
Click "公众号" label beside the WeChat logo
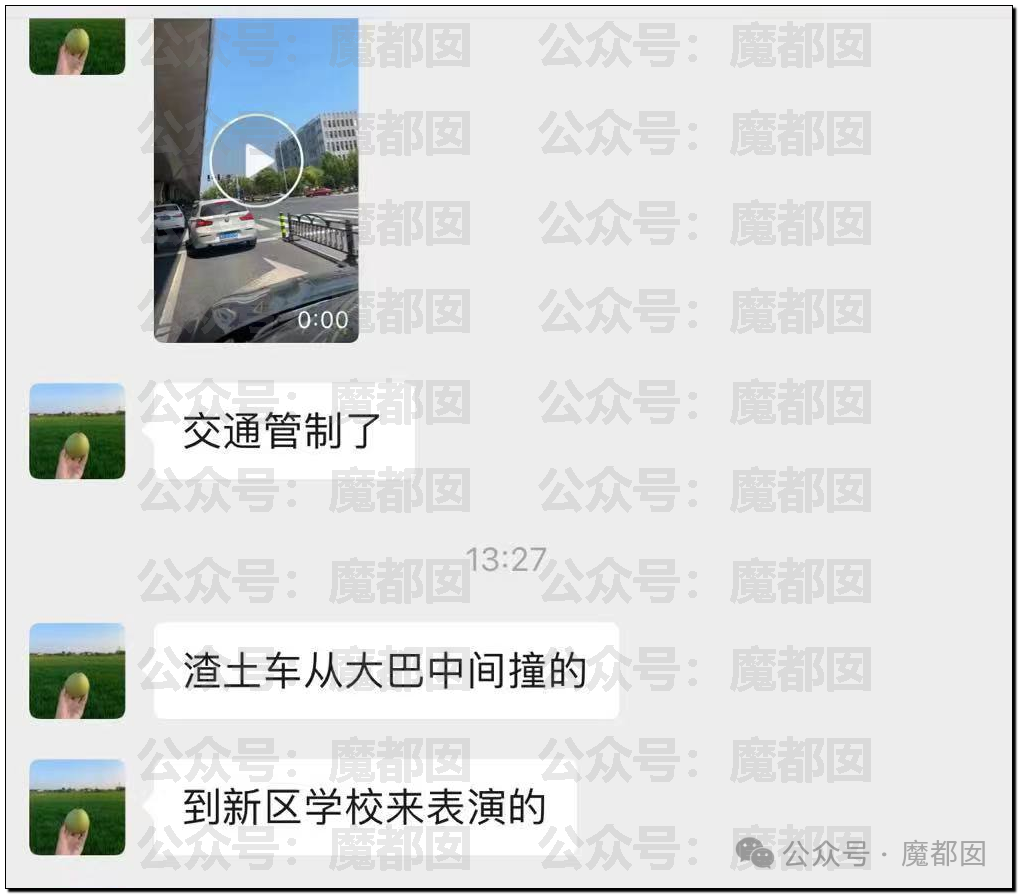(825, 853)
